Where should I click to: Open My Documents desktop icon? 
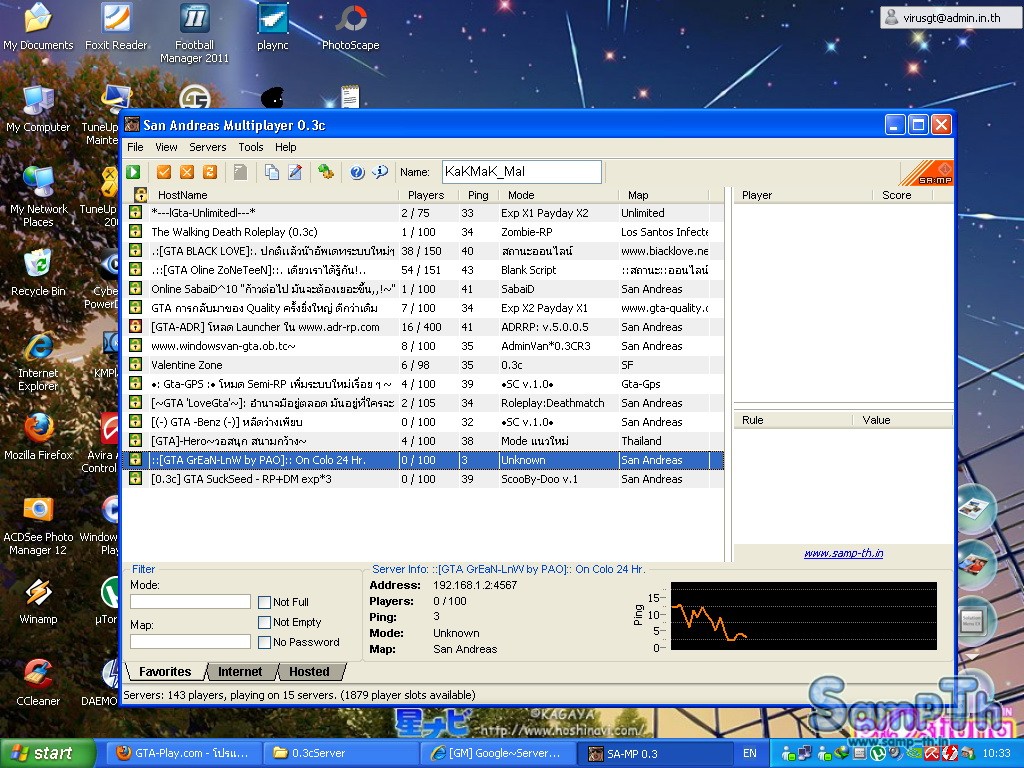38,26
